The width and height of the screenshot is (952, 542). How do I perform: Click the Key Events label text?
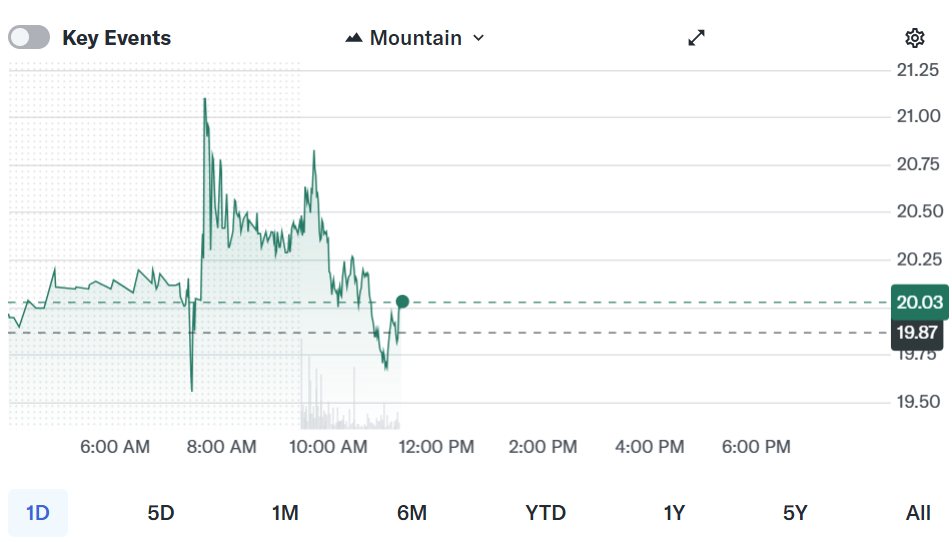[116, 38]
